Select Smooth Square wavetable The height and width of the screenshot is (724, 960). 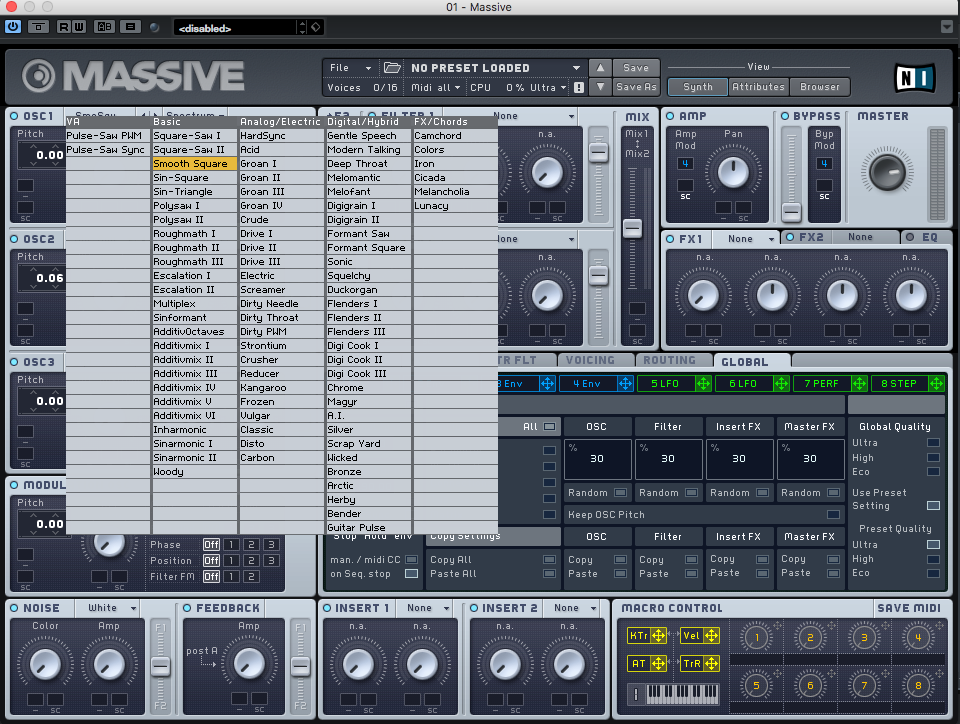[194, 163]
